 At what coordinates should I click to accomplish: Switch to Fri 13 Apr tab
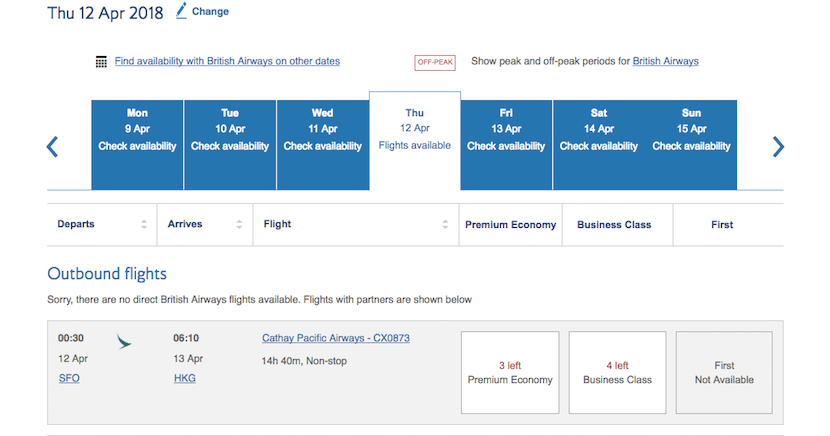click(506, 144)
